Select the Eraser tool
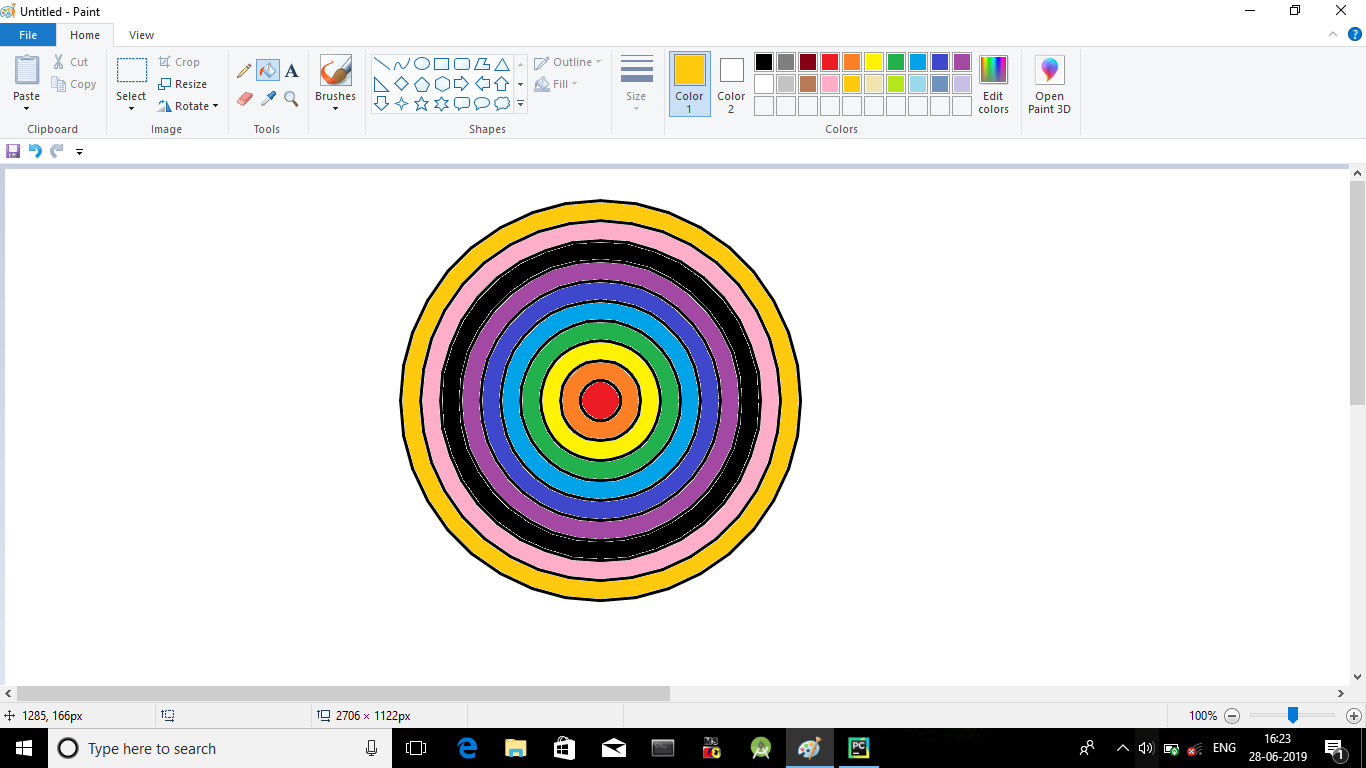The height and width of the screenshot is (768, 1366). (244, 99)
